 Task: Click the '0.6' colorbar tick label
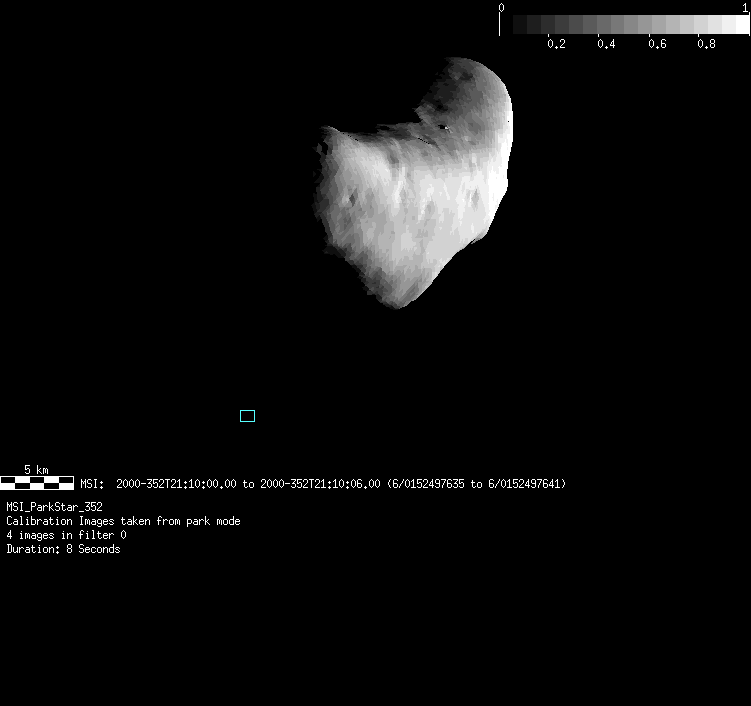657,44
